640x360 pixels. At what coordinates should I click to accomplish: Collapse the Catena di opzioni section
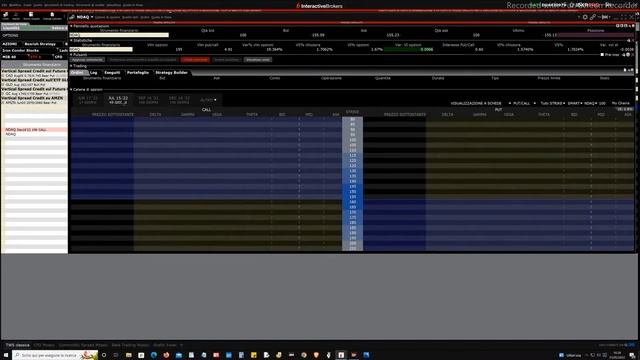click(71, 89)
